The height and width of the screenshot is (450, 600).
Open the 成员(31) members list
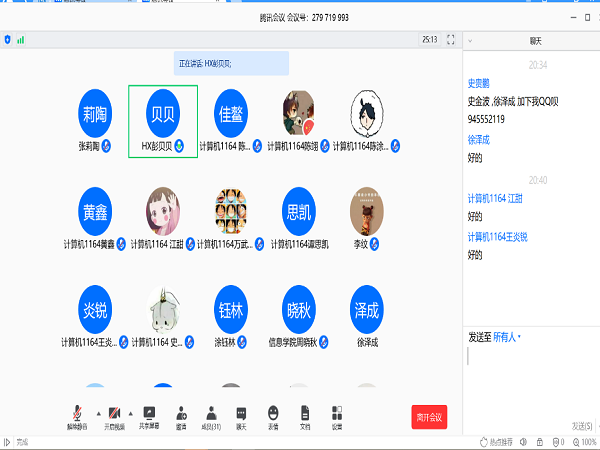(x=211, y=418)
